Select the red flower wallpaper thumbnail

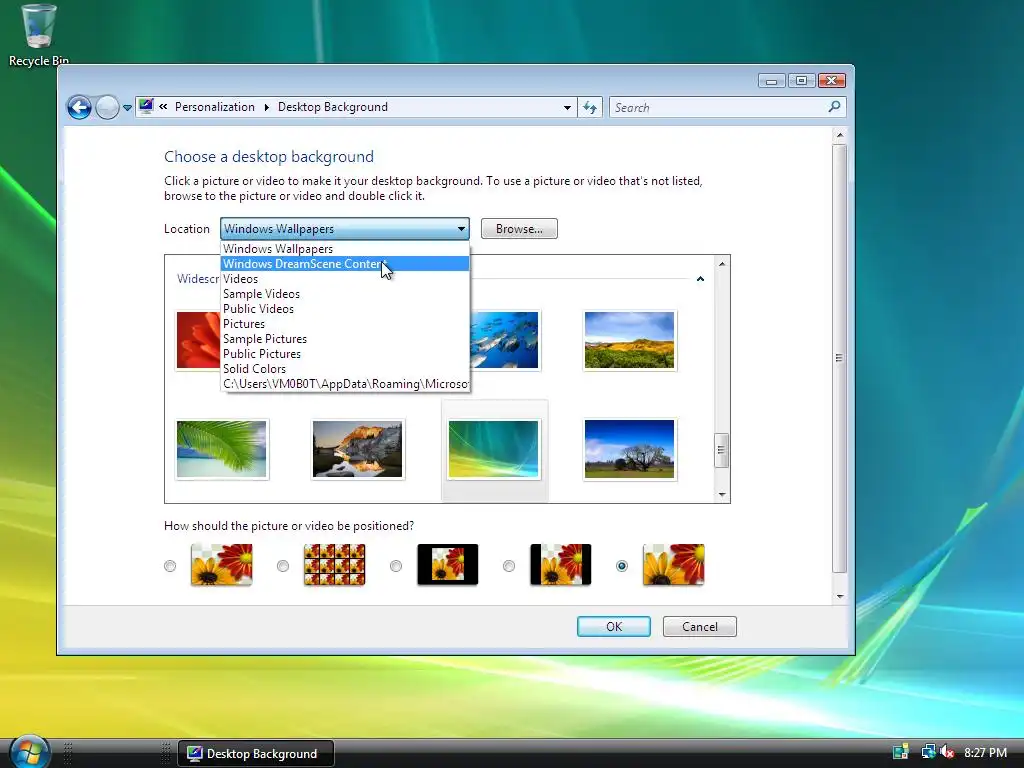coord(199,340)
